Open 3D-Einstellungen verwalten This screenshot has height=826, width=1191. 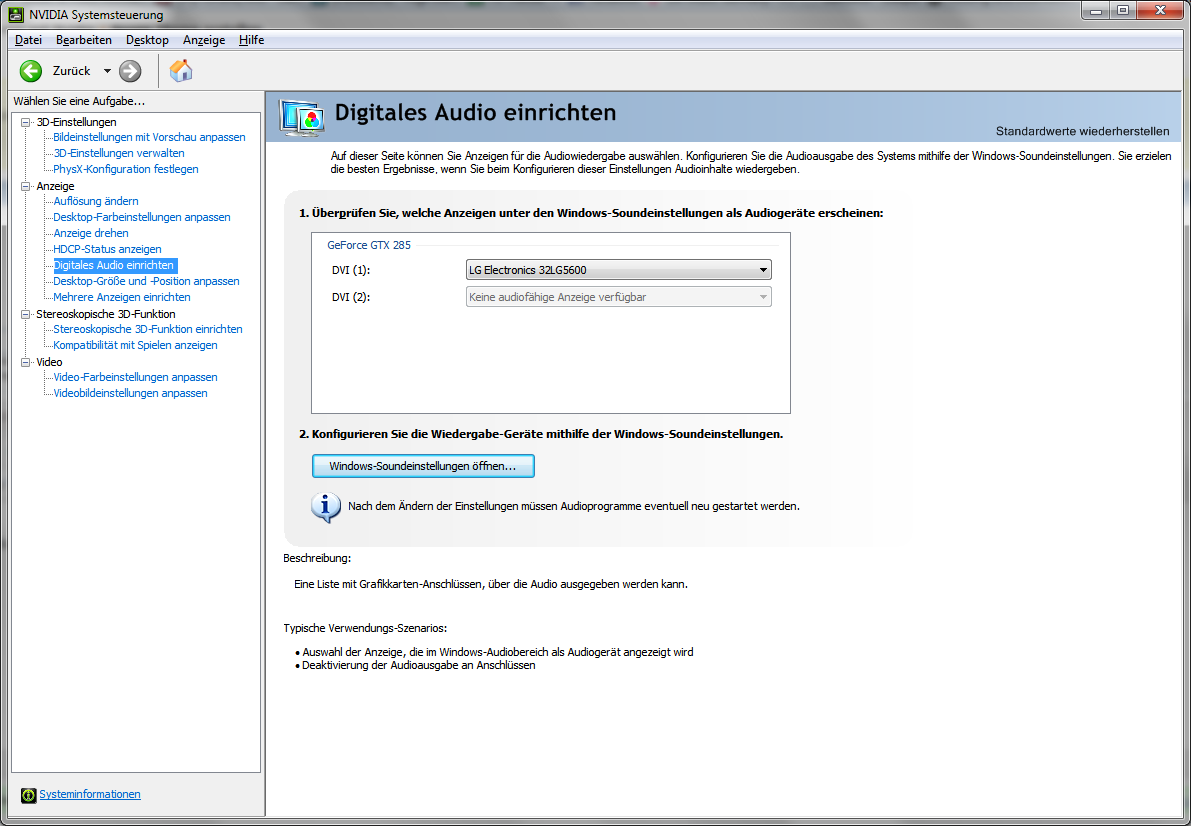coord(118,153)
